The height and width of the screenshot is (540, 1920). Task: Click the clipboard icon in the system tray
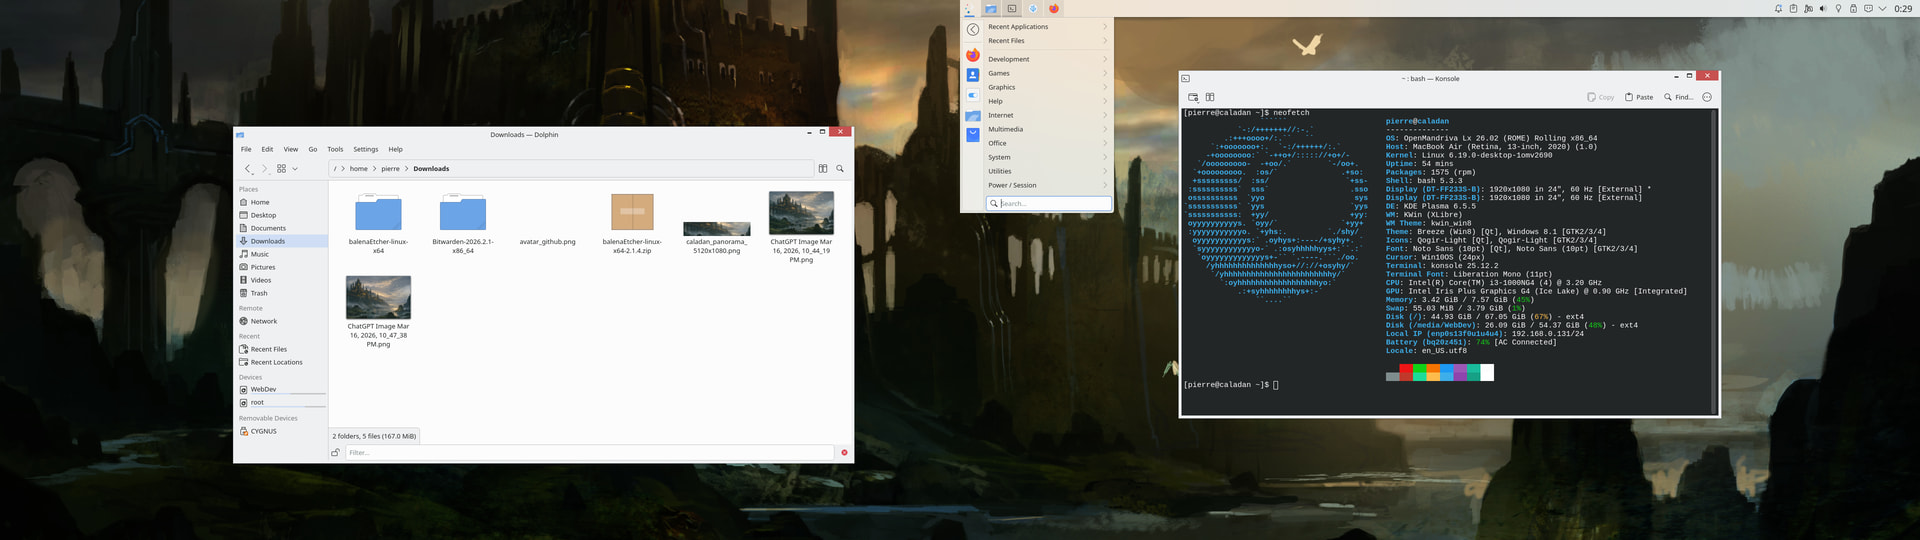(x=1793, y=9)
